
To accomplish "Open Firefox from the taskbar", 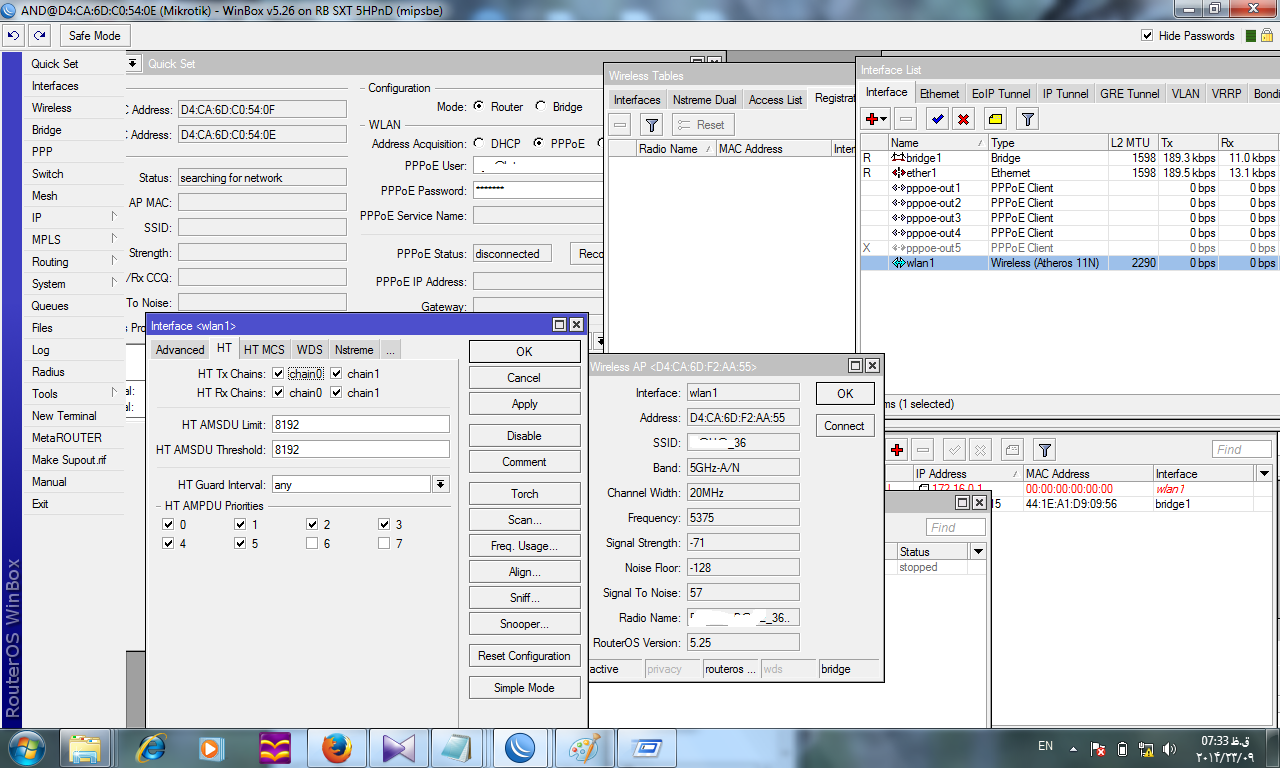I will point(337,748).
